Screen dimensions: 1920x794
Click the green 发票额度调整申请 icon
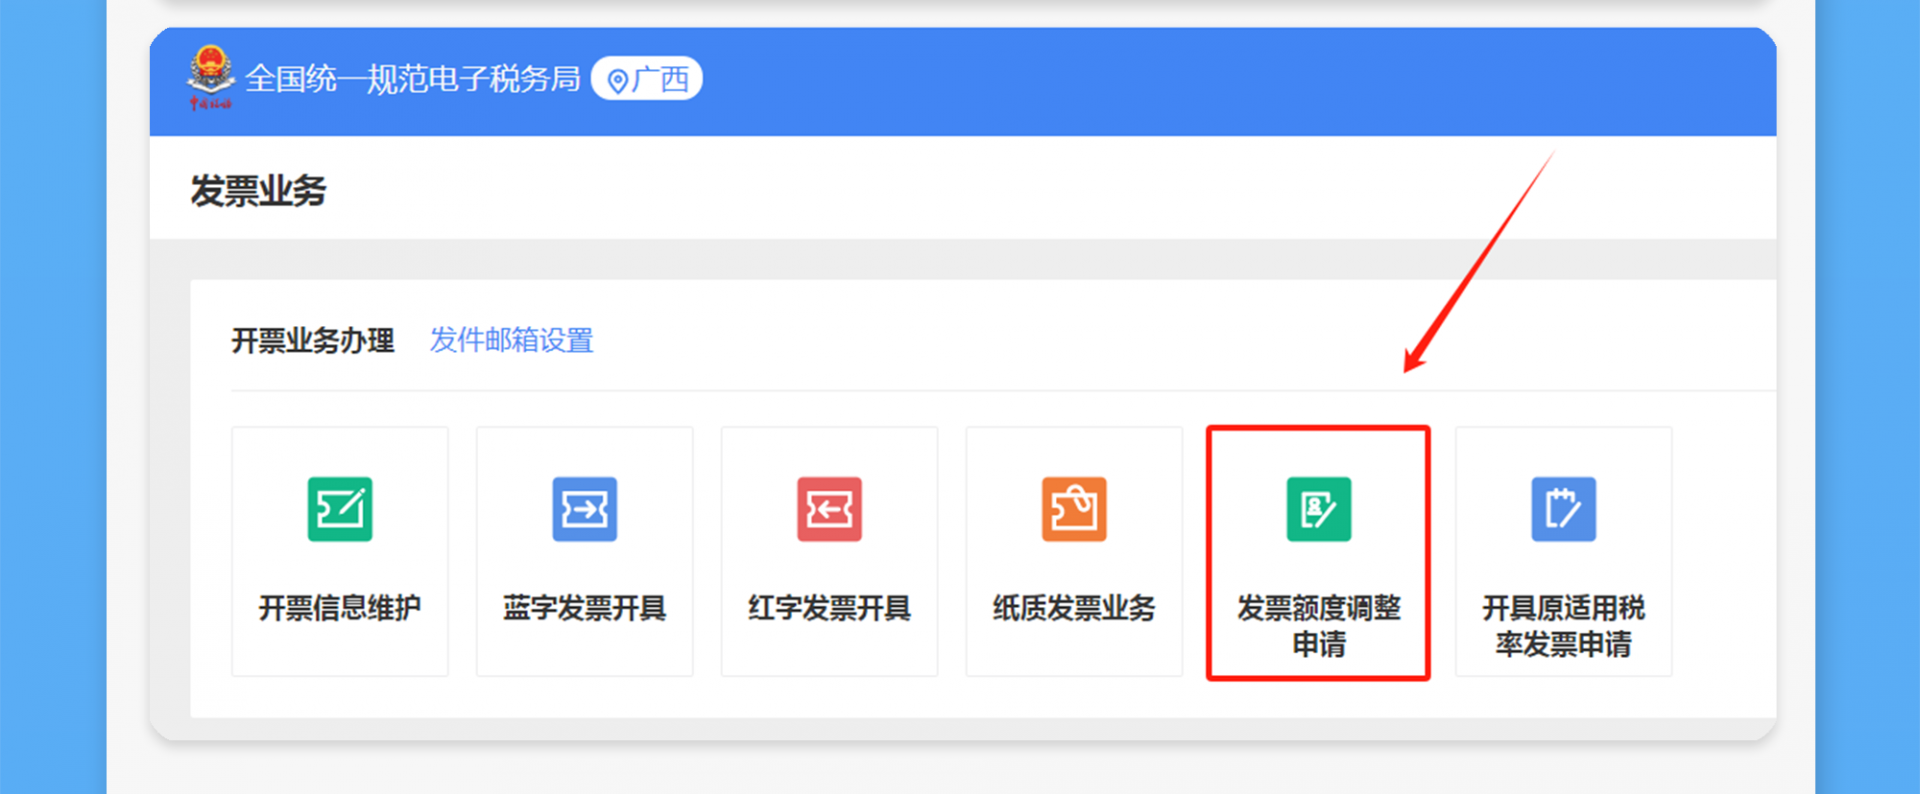tap(1318, 509)
